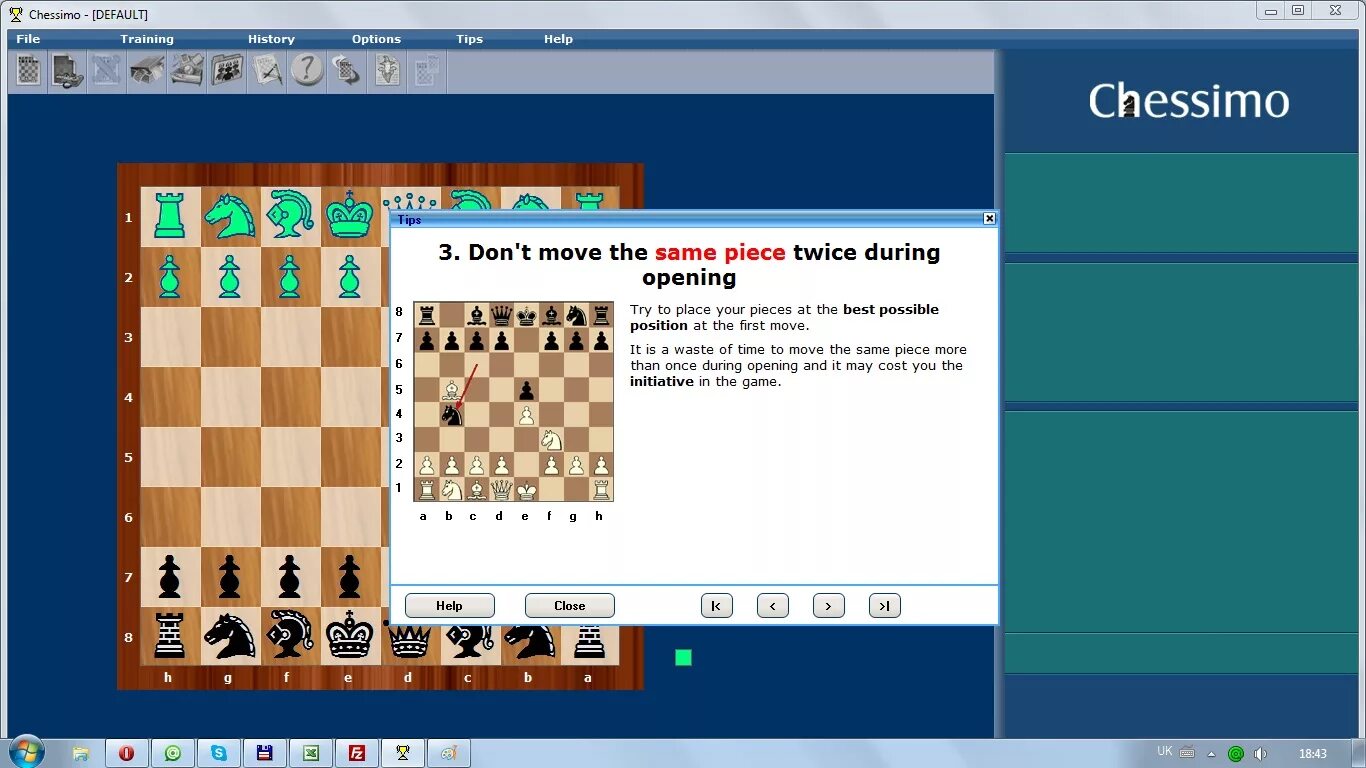Click the notepad with pencil toolbar icon
The width and height of the screenshot is (1366, 768).
point(267,71)
